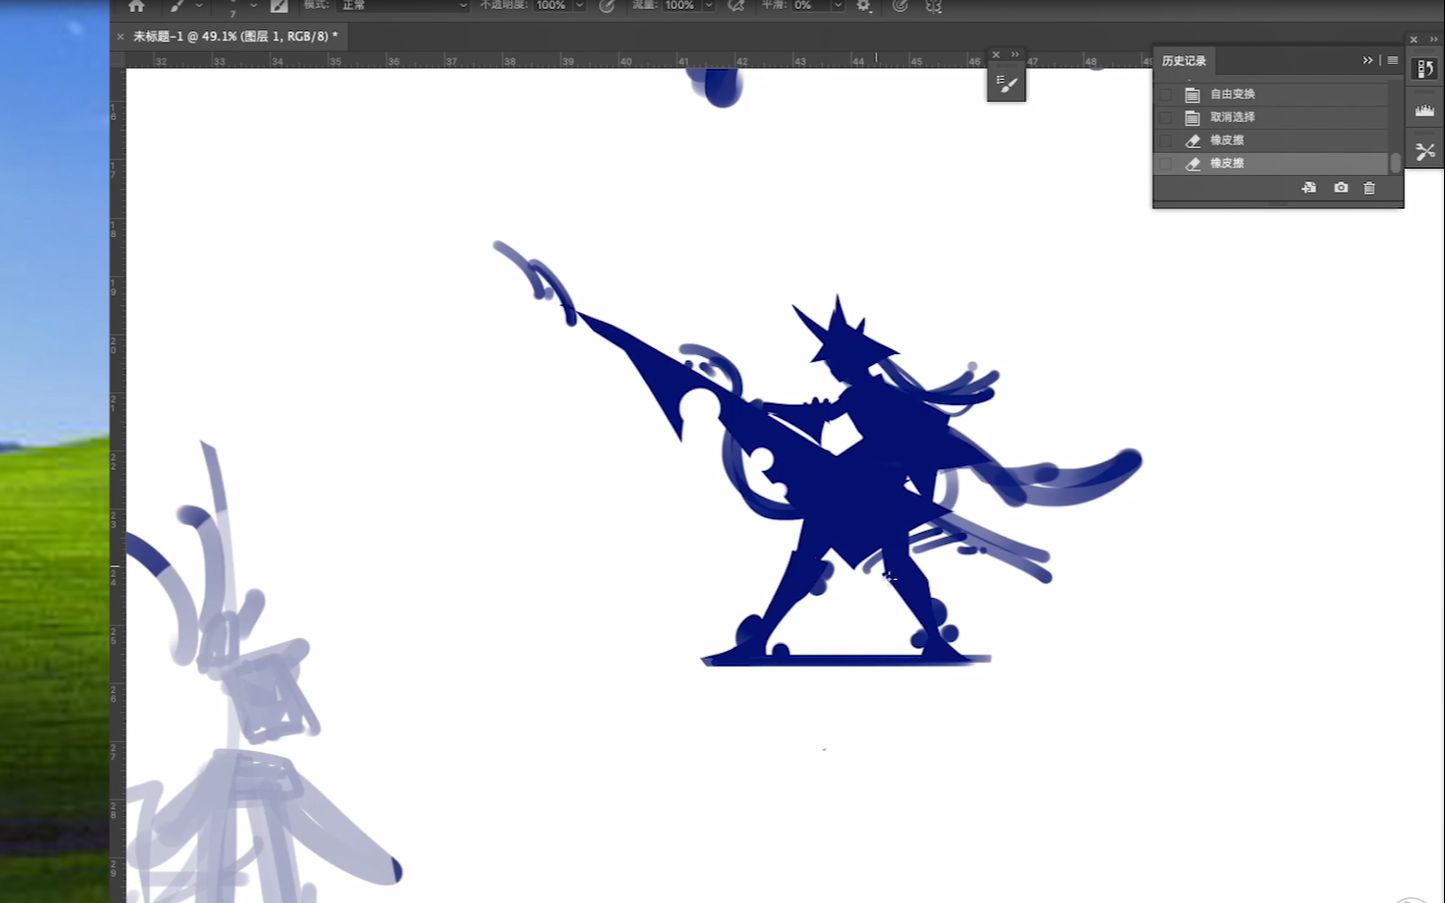This screenshot has height=903, width=1445.
Task: Open the History panel dock icon
Action: (1425, 69)
